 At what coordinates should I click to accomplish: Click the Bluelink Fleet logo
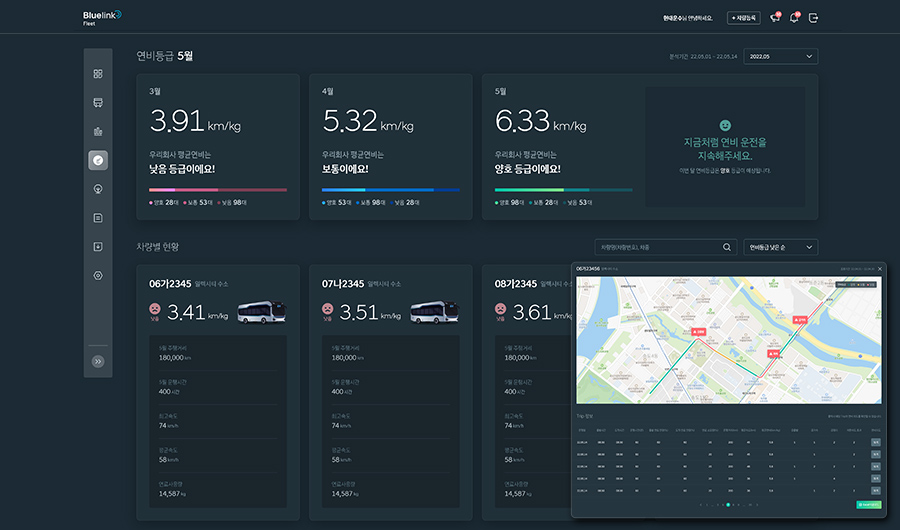[102, 17]
